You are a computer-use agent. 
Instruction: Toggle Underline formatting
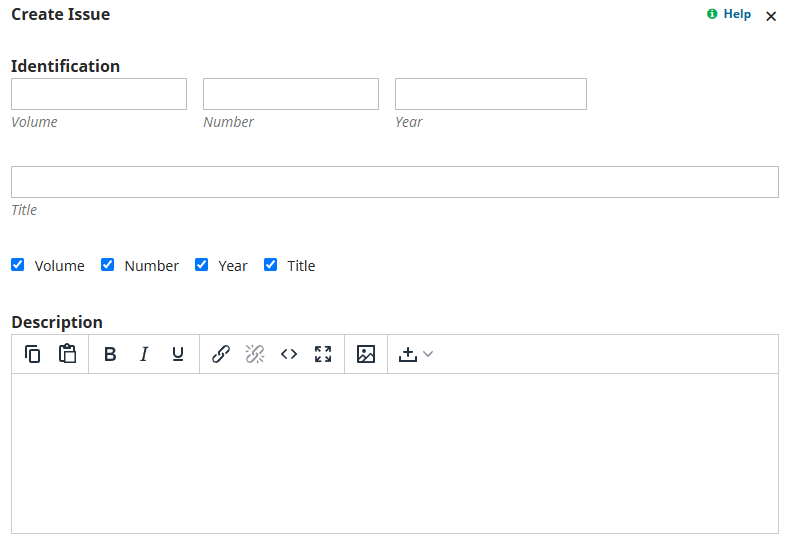pyautogui.click(x=178, y=354)
